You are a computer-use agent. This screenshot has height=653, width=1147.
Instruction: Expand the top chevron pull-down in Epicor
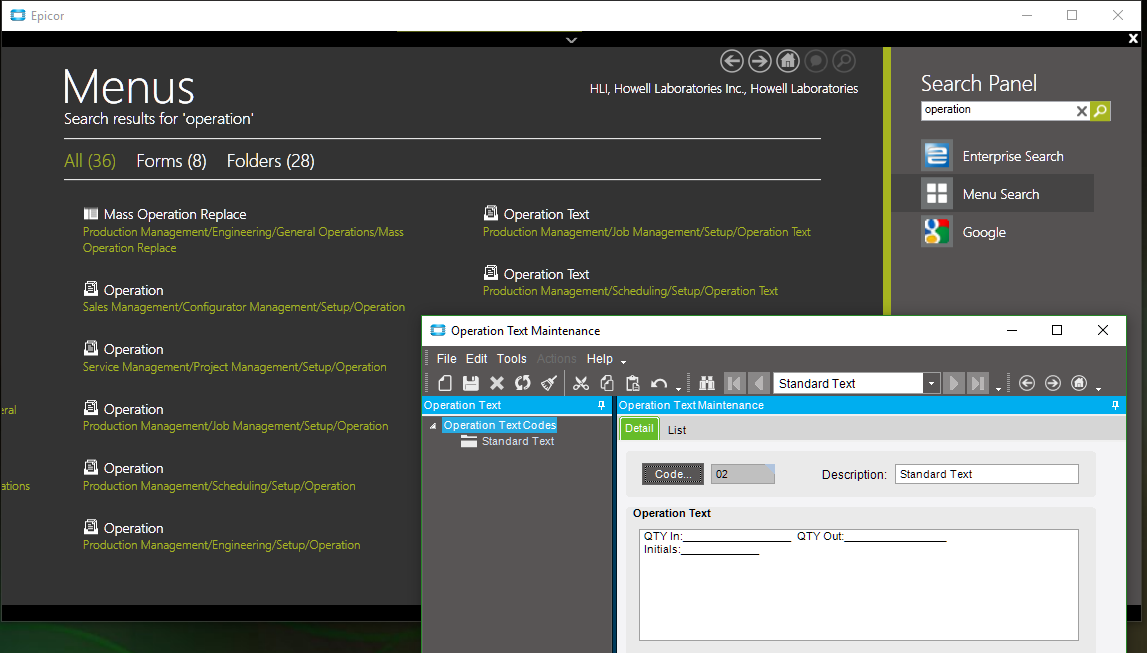[571, 40]
